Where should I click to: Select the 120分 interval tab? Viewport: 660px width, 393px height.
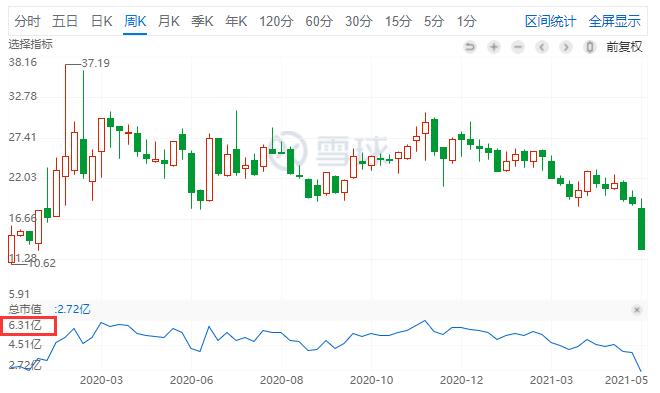tap(276, 21)
